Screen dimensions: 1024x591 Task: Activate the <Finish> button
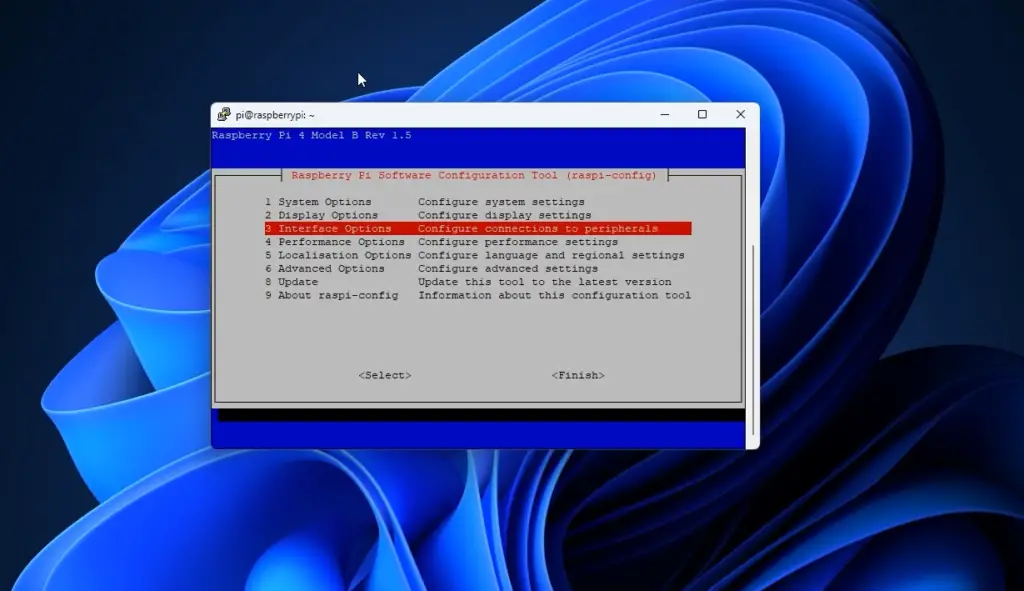point(578,375)
